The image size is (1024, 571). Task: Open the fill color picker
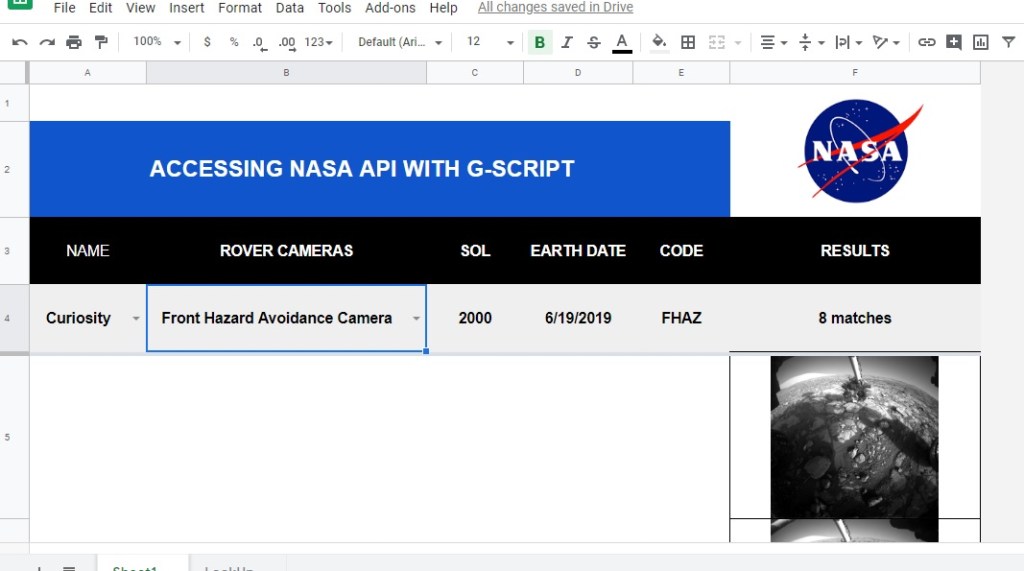click(658, 42)
